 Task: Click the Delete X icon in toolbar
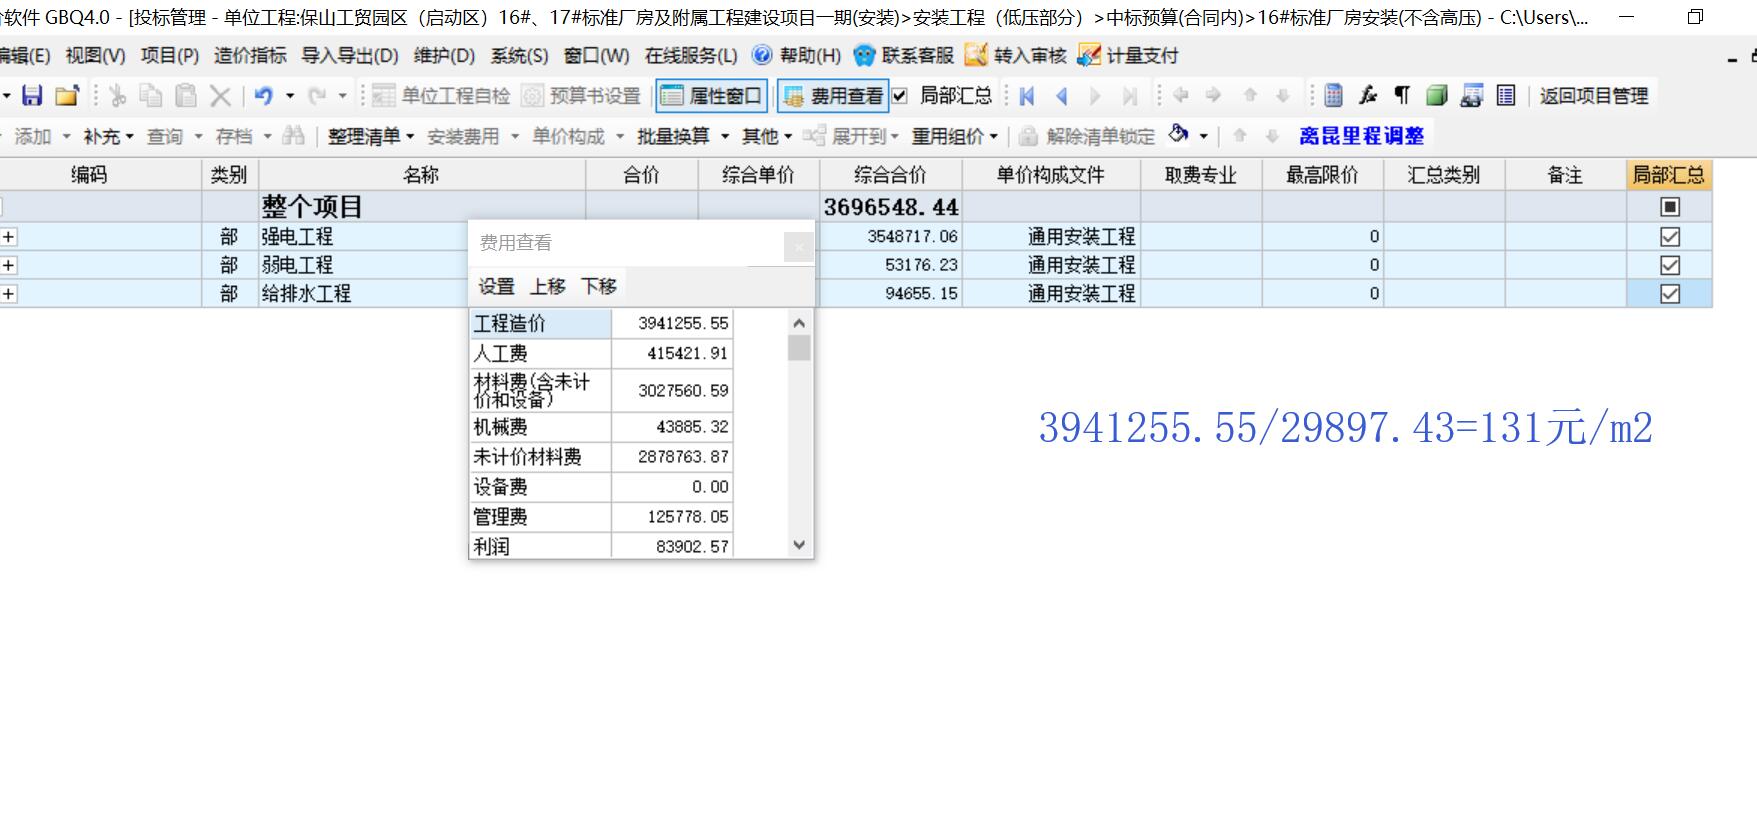click(x=220, y=96)
